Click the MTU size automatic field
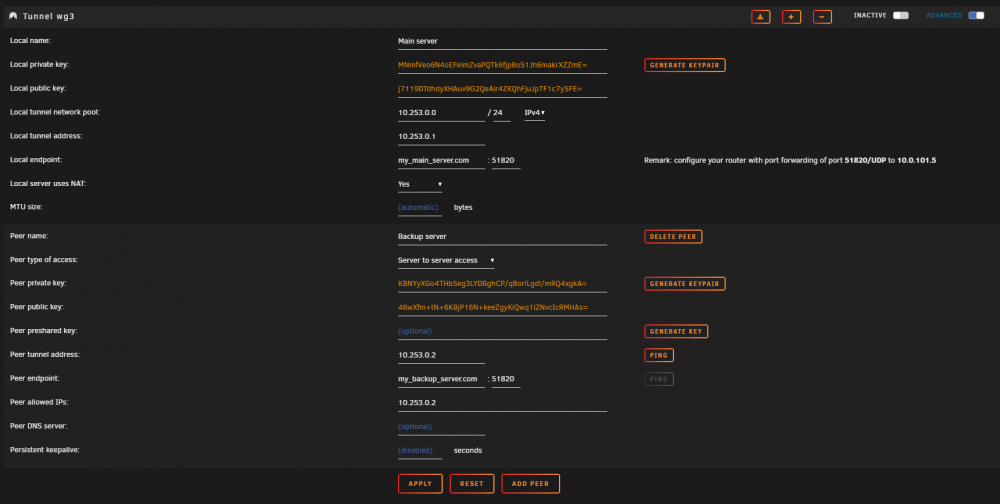The image size is (1000, 504). [420, 208]
